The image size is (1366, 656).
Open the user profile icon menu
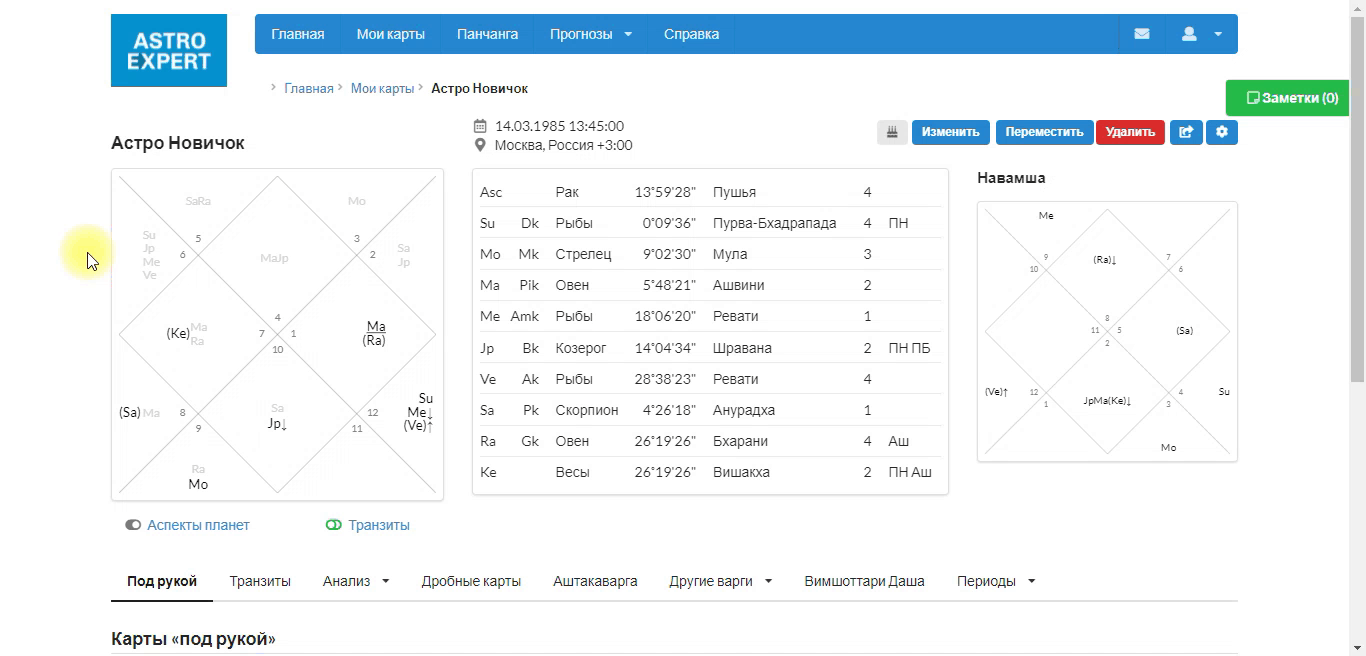(1201, 34)
